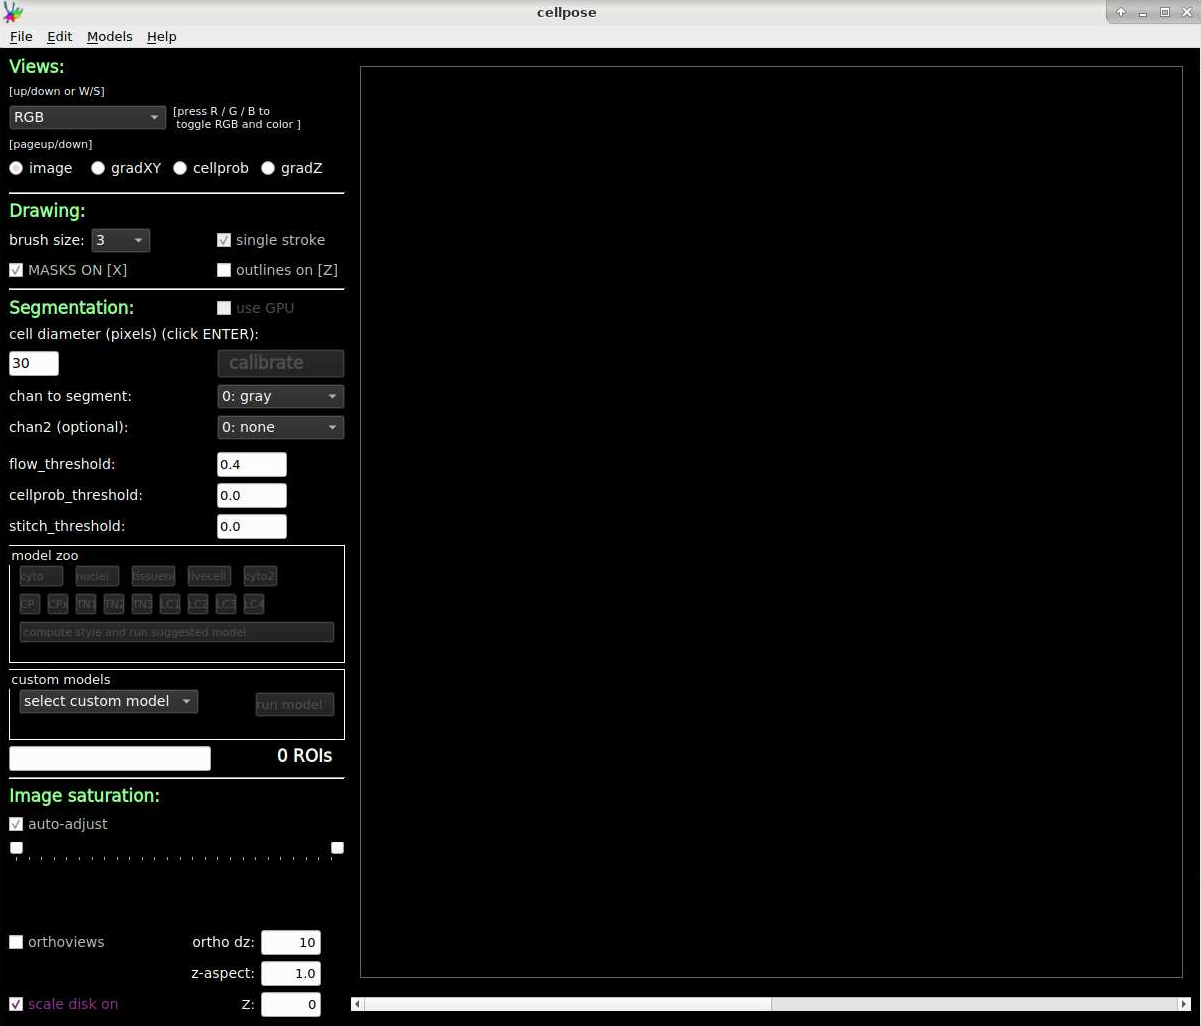Click compute style and run suggested model
Image resolution: width=1201 pixels, height=1026 pixels.
[x=176, y=631]
